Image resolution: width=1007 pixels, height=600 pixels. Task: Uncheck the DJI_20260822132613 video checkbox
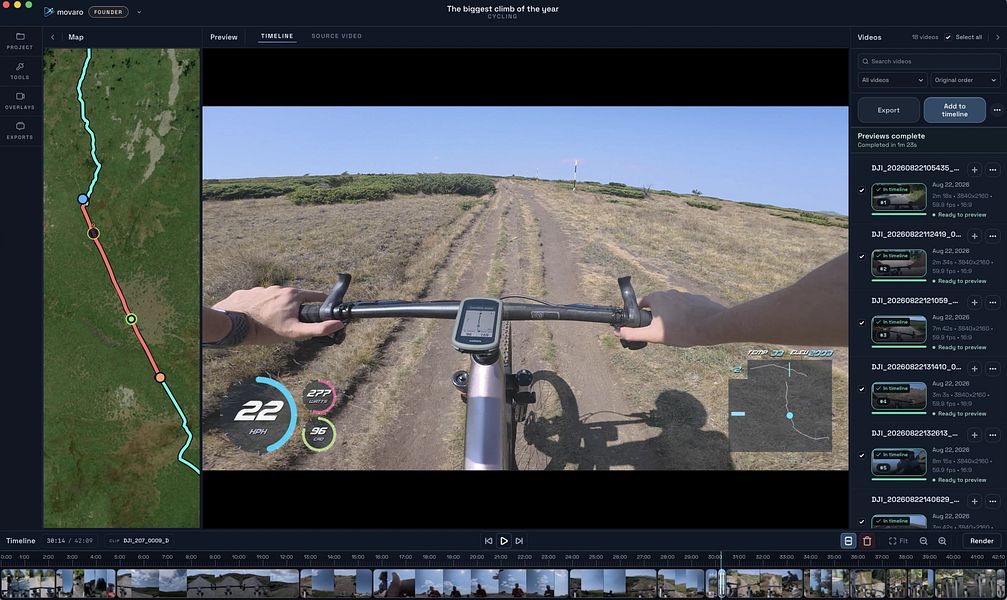(862, 455)
